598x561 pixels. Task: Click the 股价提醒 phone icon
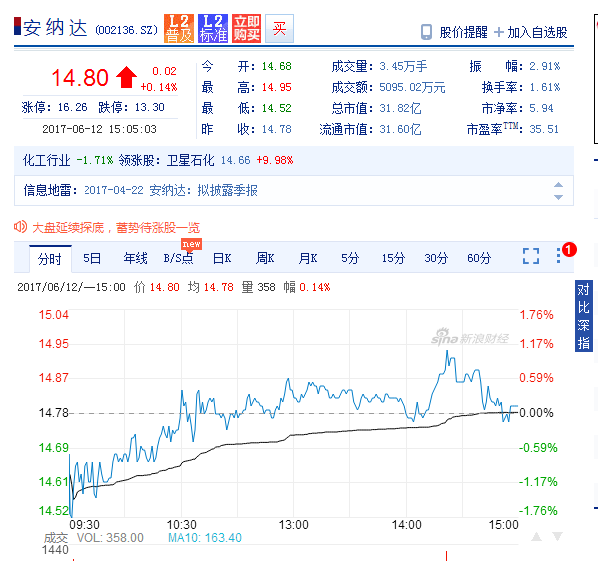(426, 32)
